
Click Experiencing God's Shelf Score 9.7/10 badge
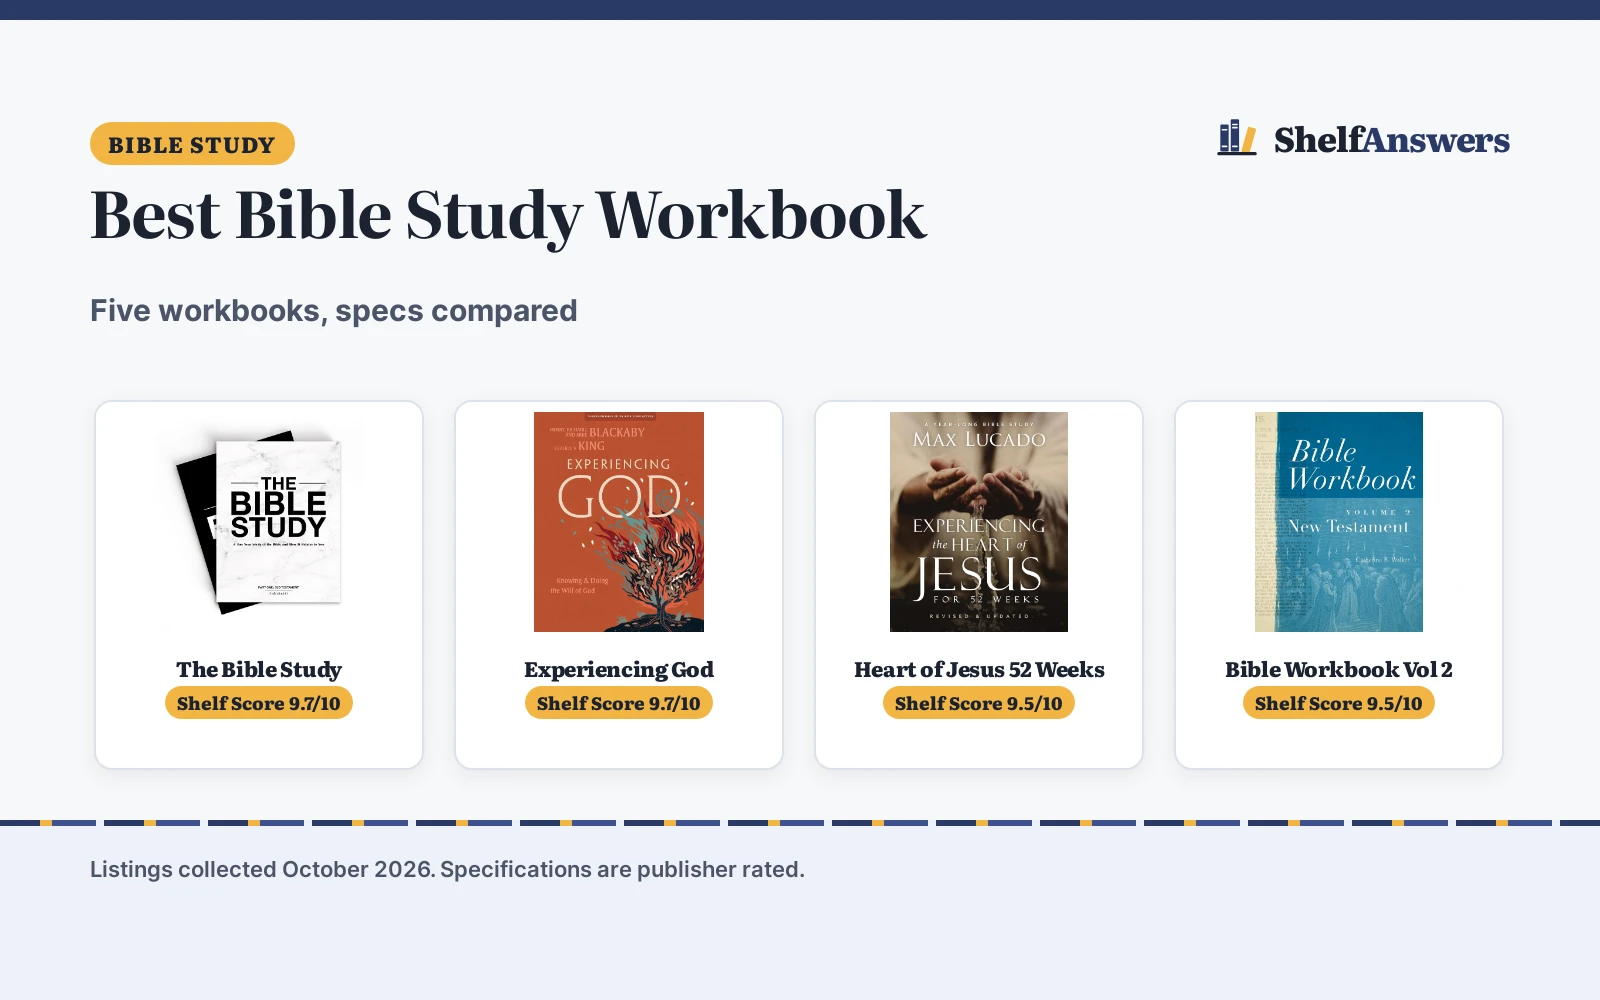click(619, 703)
